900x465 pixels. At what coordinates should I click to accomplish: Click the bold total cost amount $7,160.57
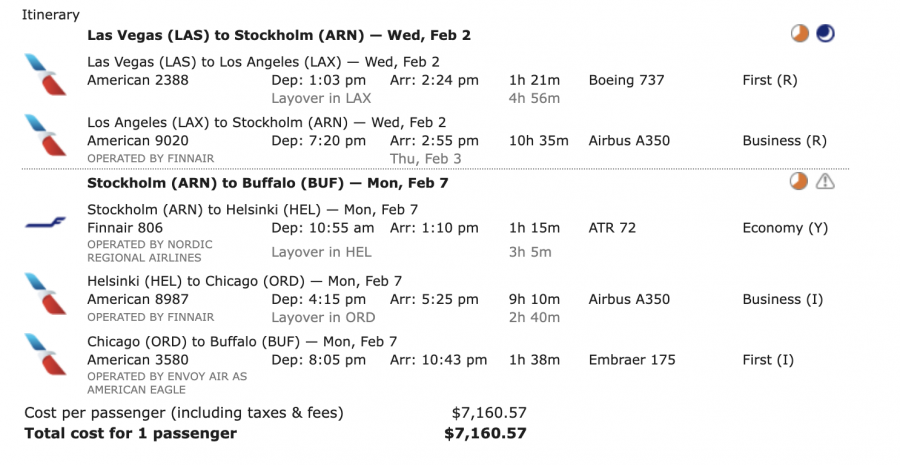pos(485,433)
